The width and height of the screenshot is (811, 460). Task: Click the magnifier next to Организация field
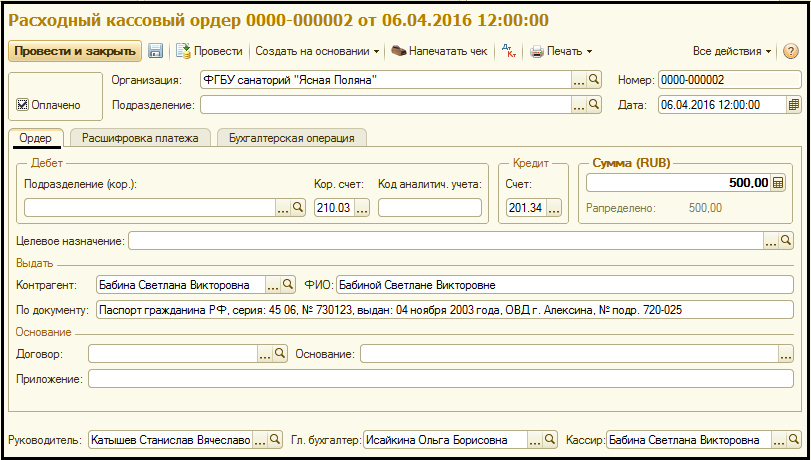(x=594, y=80)
